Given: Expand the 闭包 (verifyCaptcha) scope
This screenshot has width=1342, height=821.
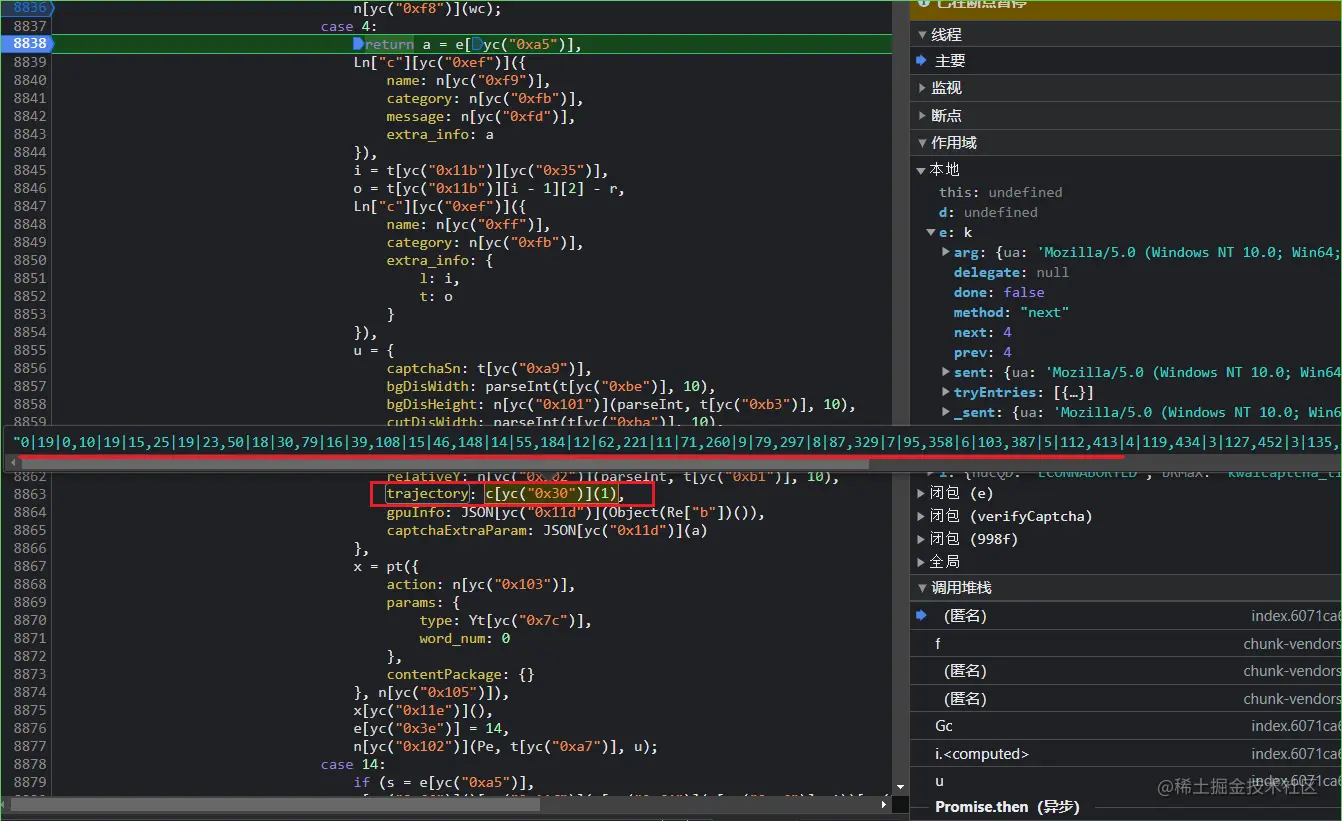Looking at the screenshot, I should 921,516.
